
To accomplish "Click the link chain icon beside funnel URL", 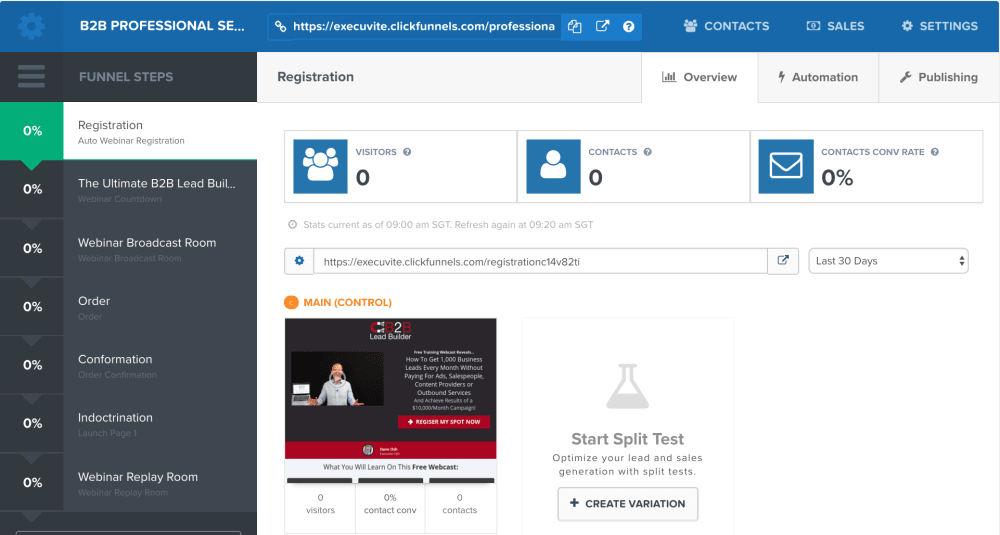I will [x=281, y=26].
